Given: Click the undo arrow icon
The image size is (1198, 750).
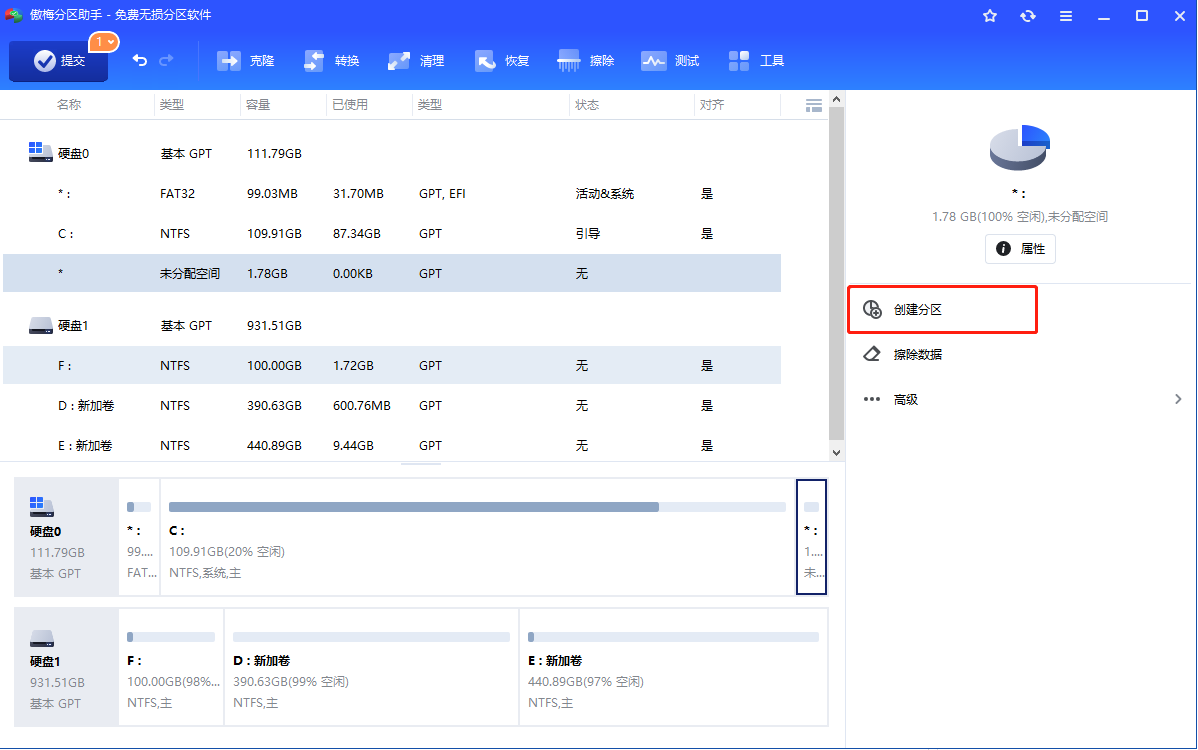Looking at the screenshot, I should point(140,61).
